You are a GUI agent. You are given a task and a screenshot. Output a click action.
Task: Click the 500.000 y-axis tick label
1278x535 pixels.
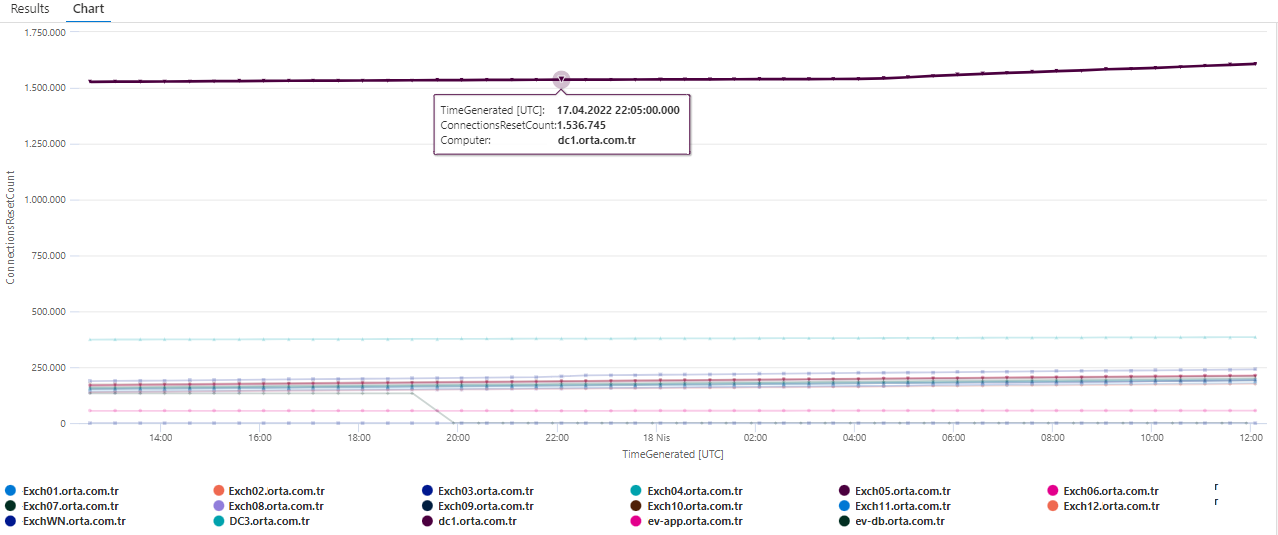[49, 312]
